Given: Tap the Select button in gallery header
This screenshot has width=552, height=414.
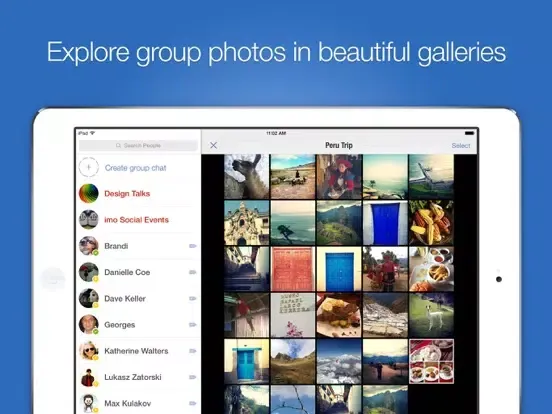Looking at the screenshot, I should tap(460, 145).
